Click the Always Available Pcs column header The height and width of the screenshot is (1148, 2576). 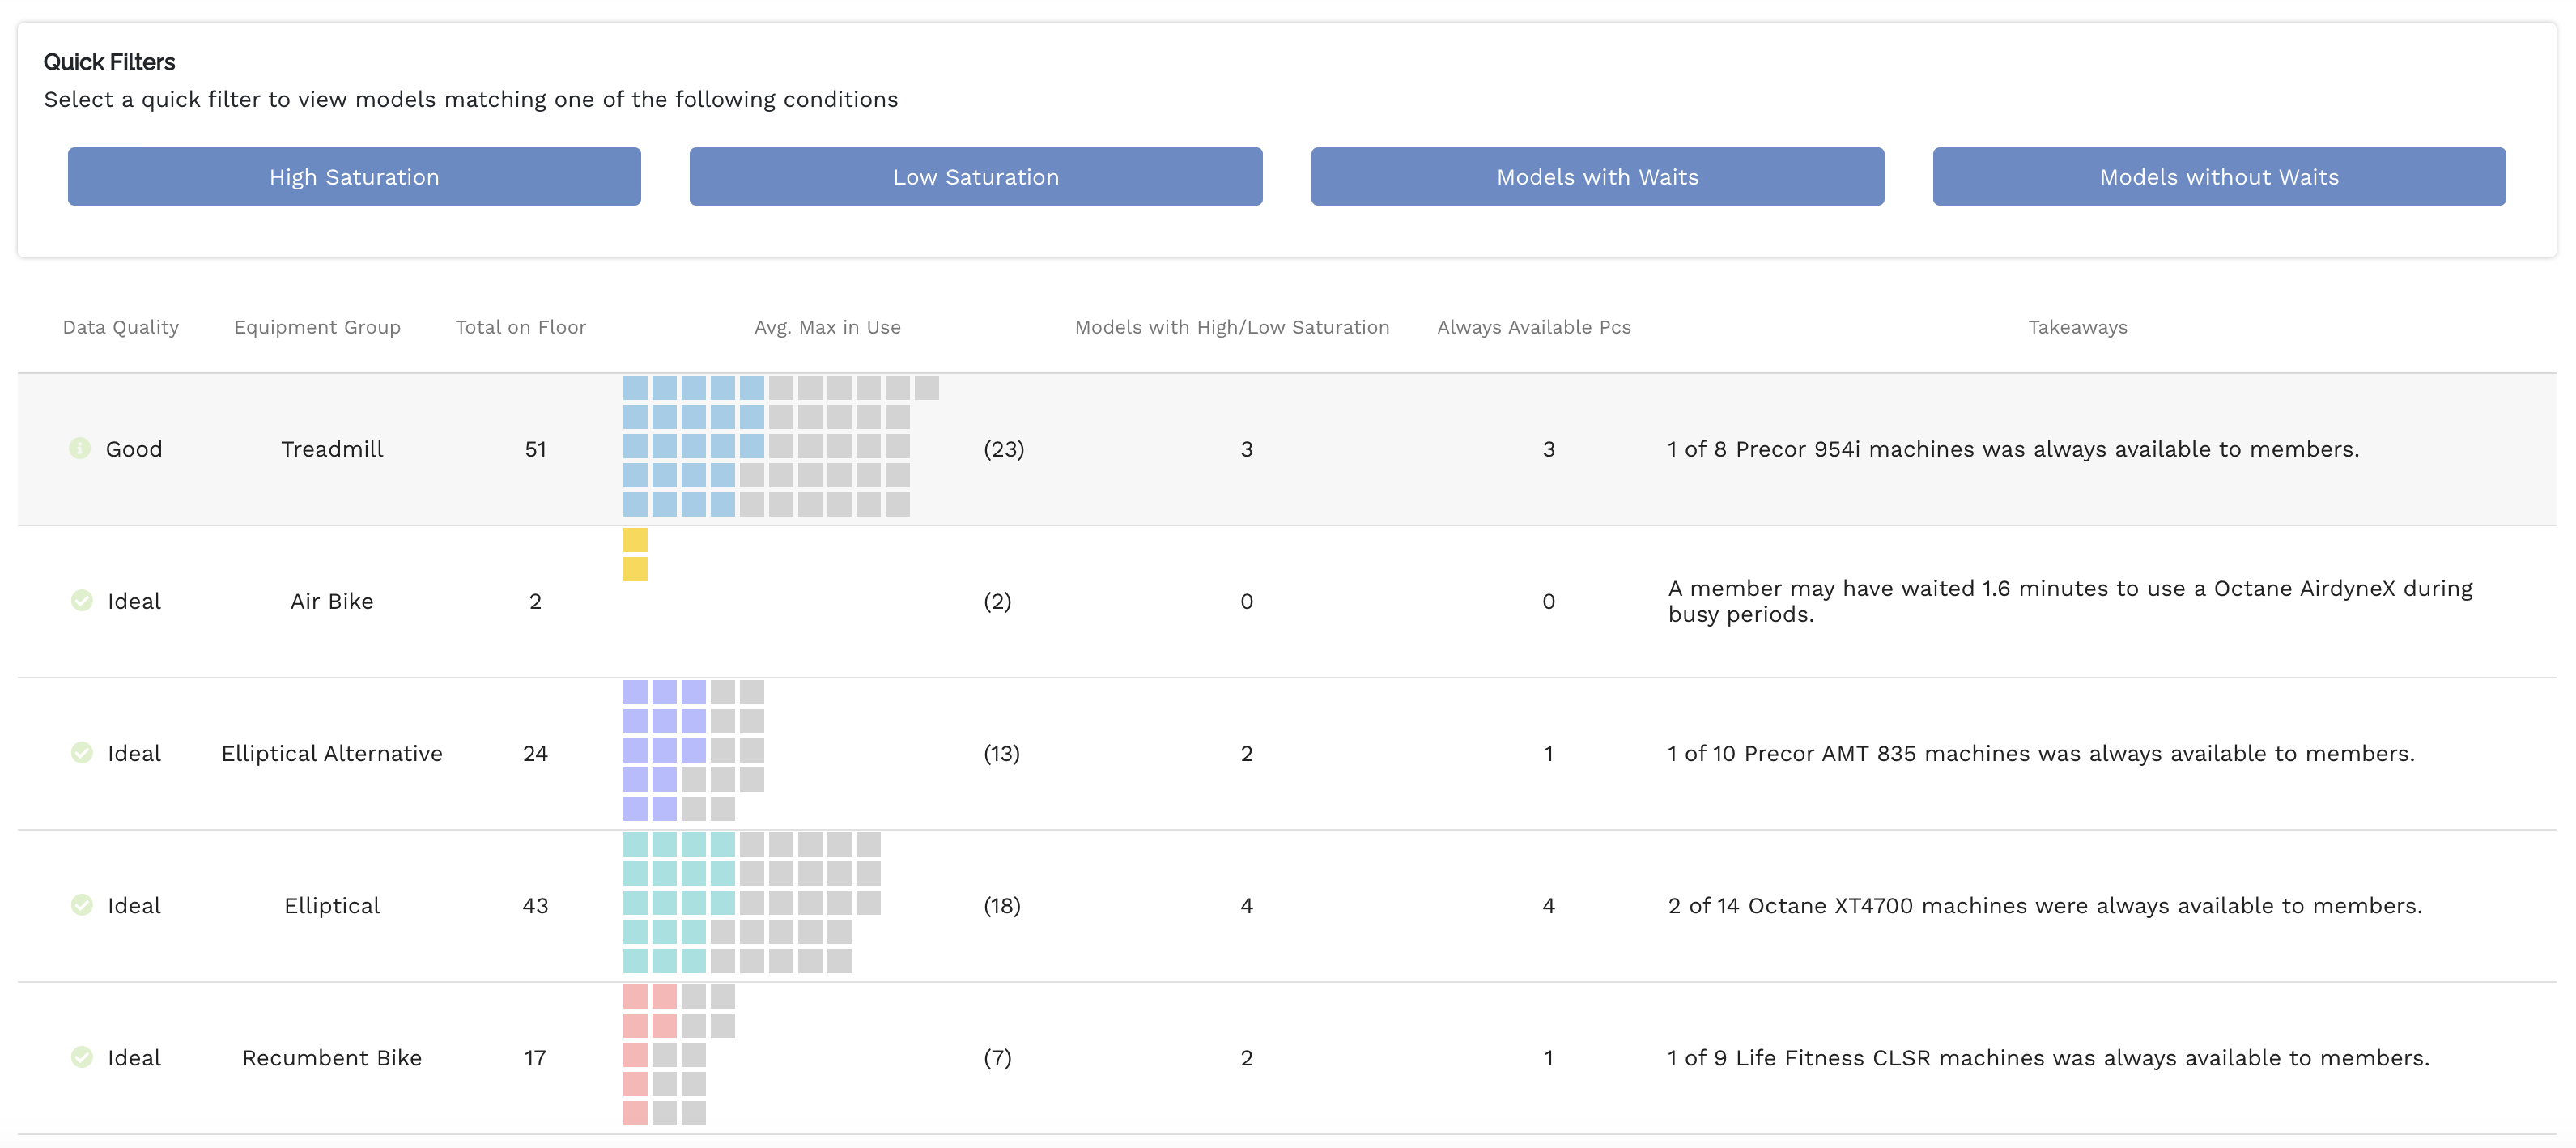pos(1533,327)
